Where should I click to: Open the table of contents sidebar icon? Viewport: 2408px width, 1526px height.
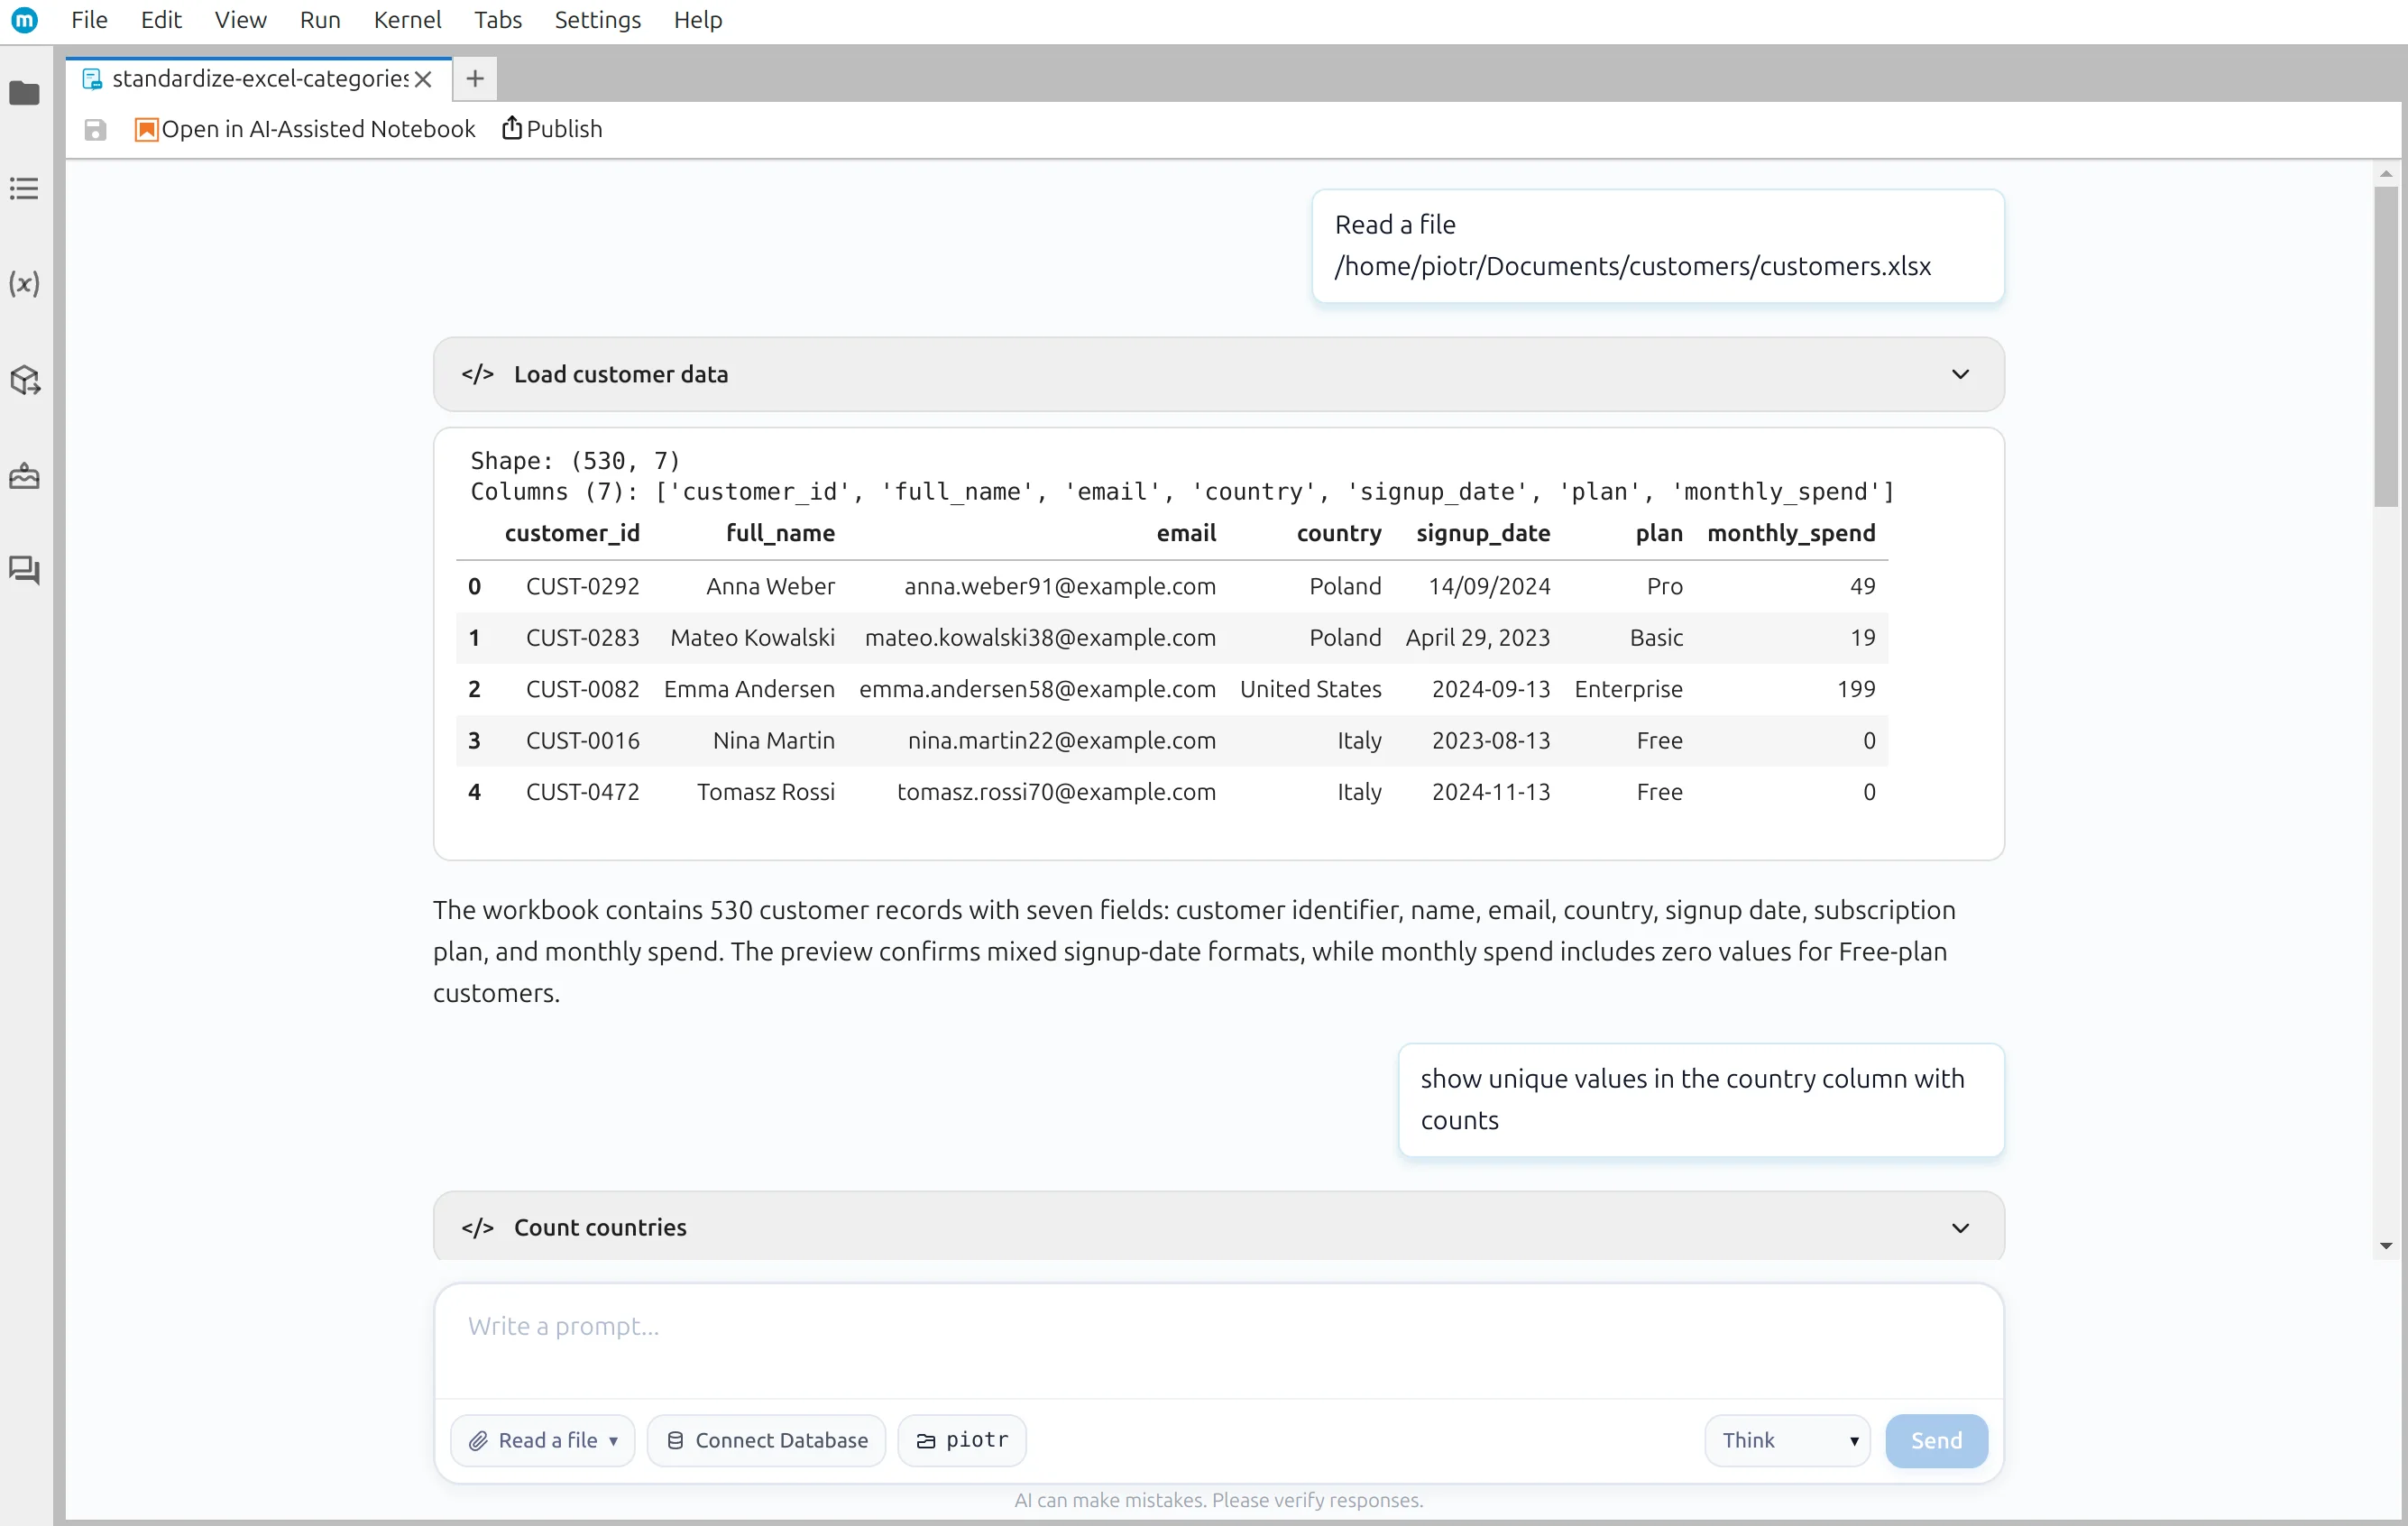pyautogui.click(x=24, y=189)
